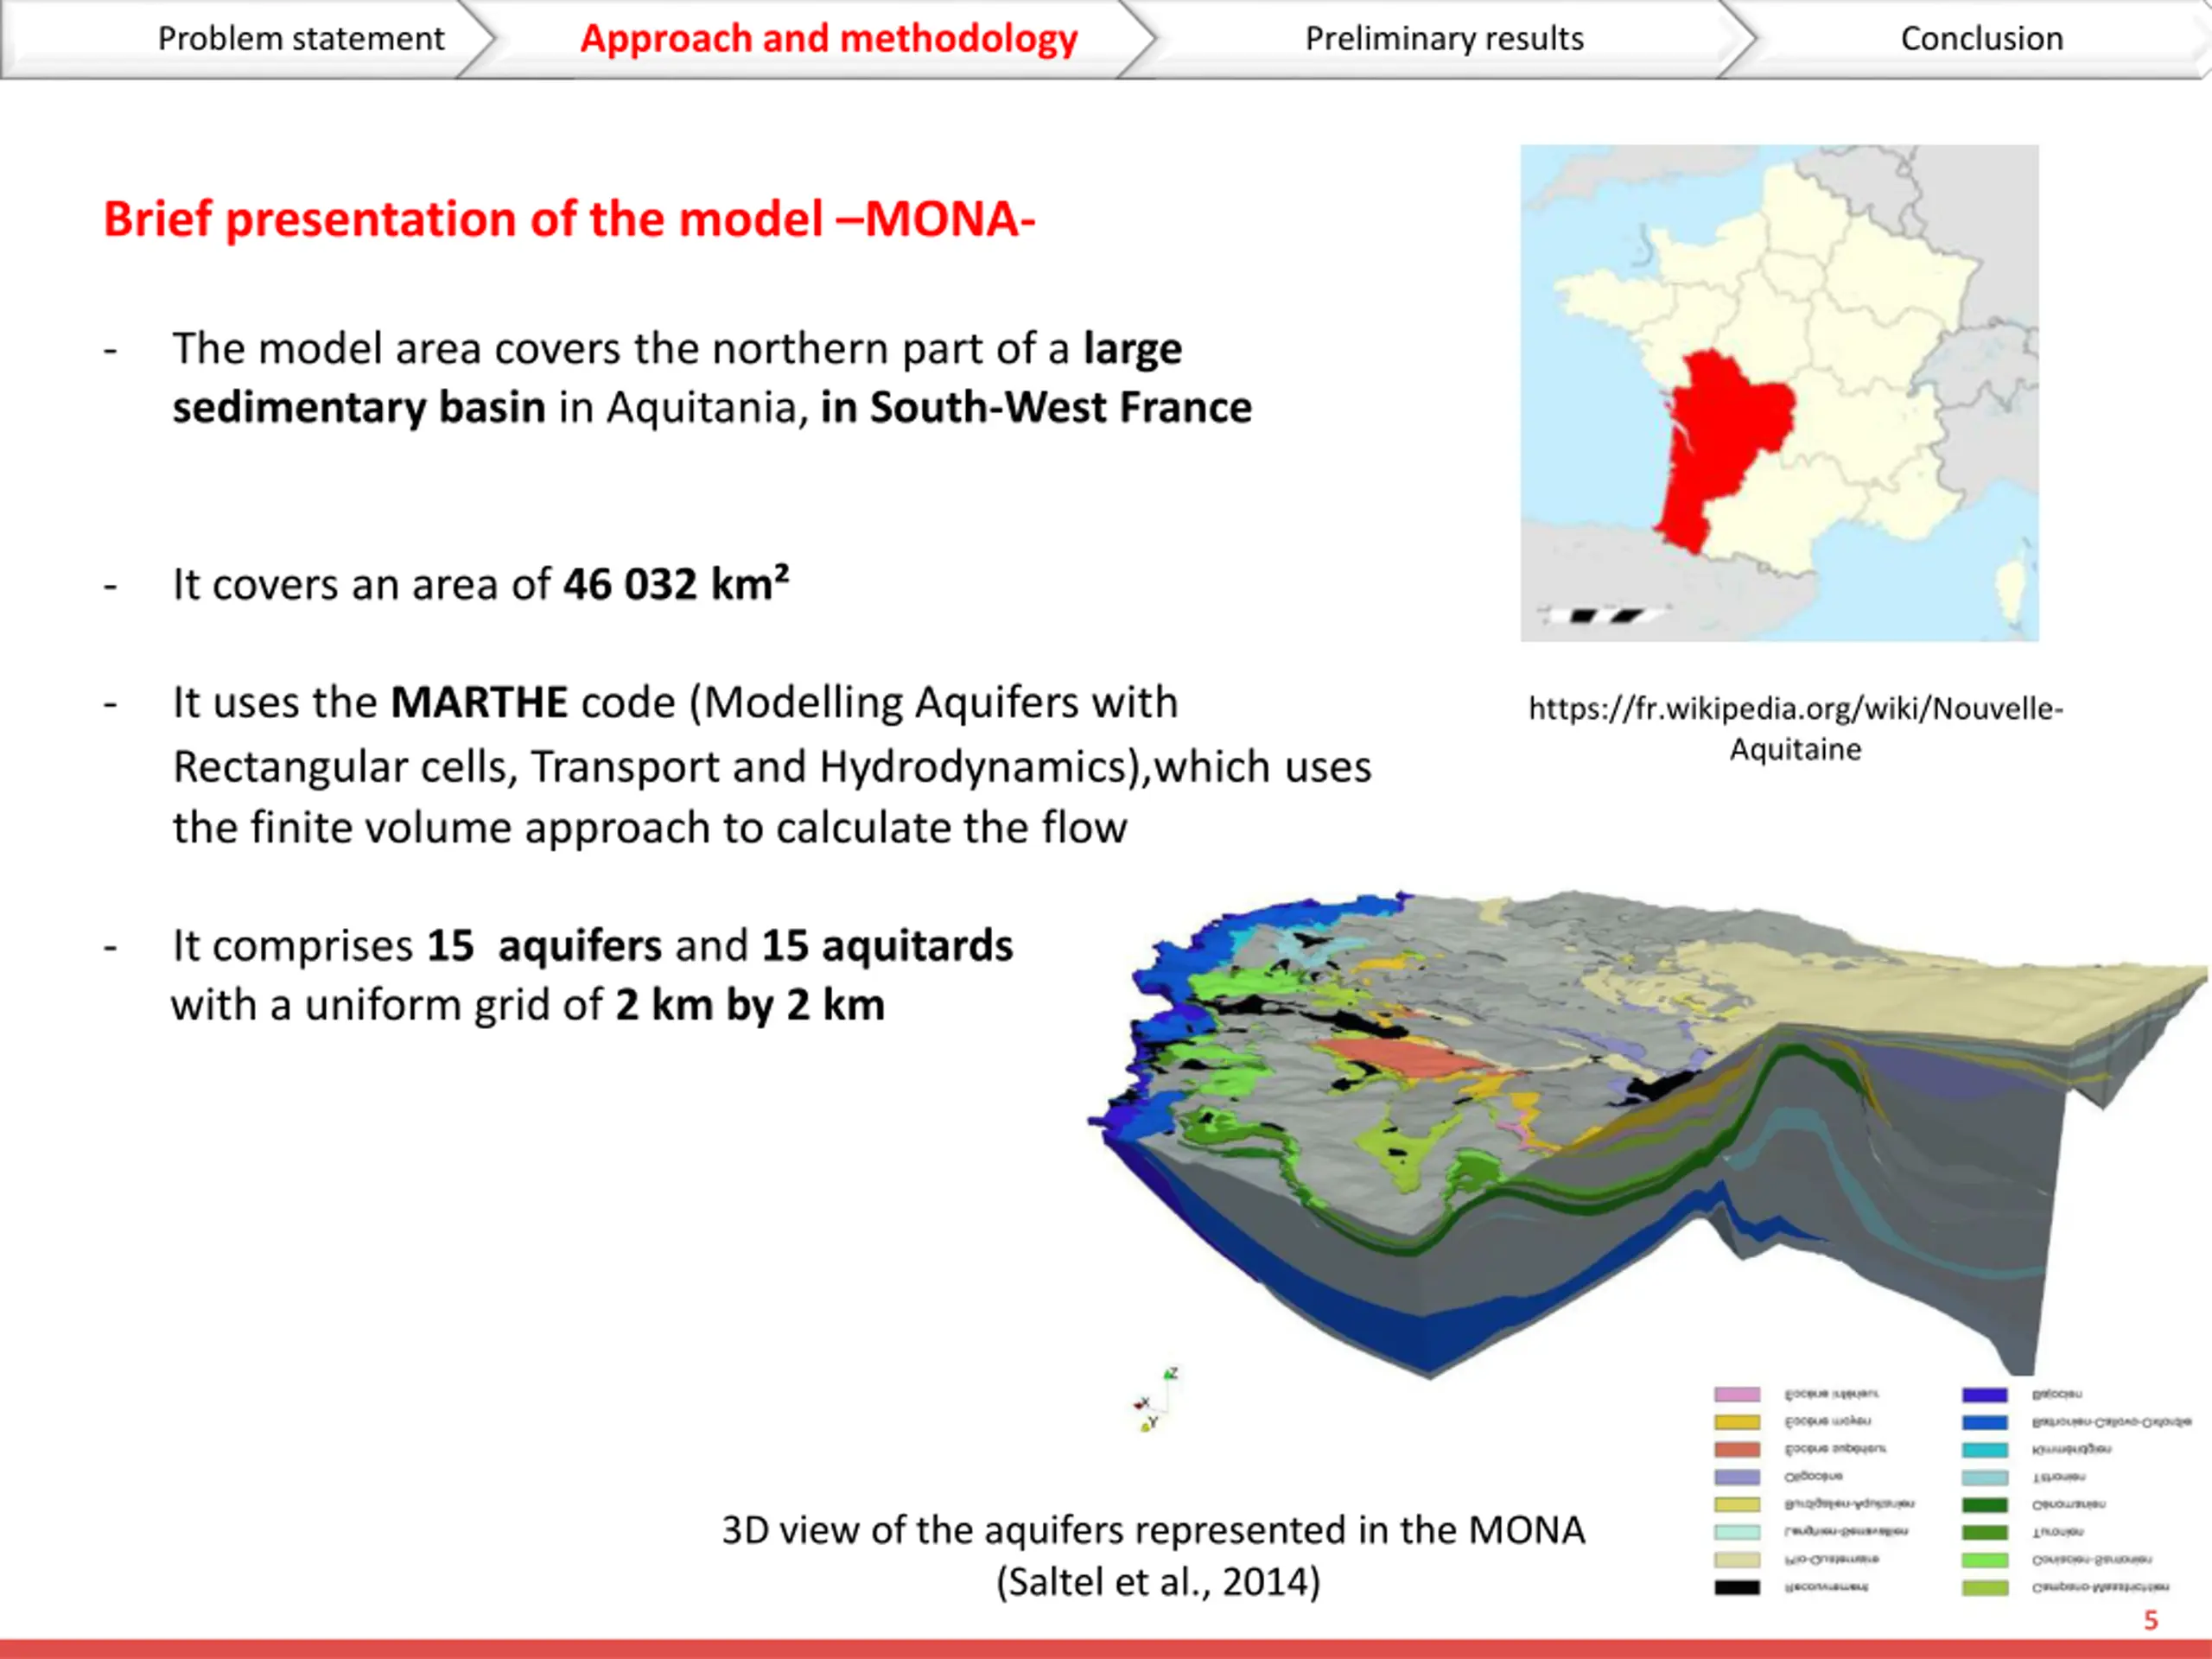2212x1659 pixels.
Task: Click the dark indigo legend swatch
Action: click(1984, 1395)
